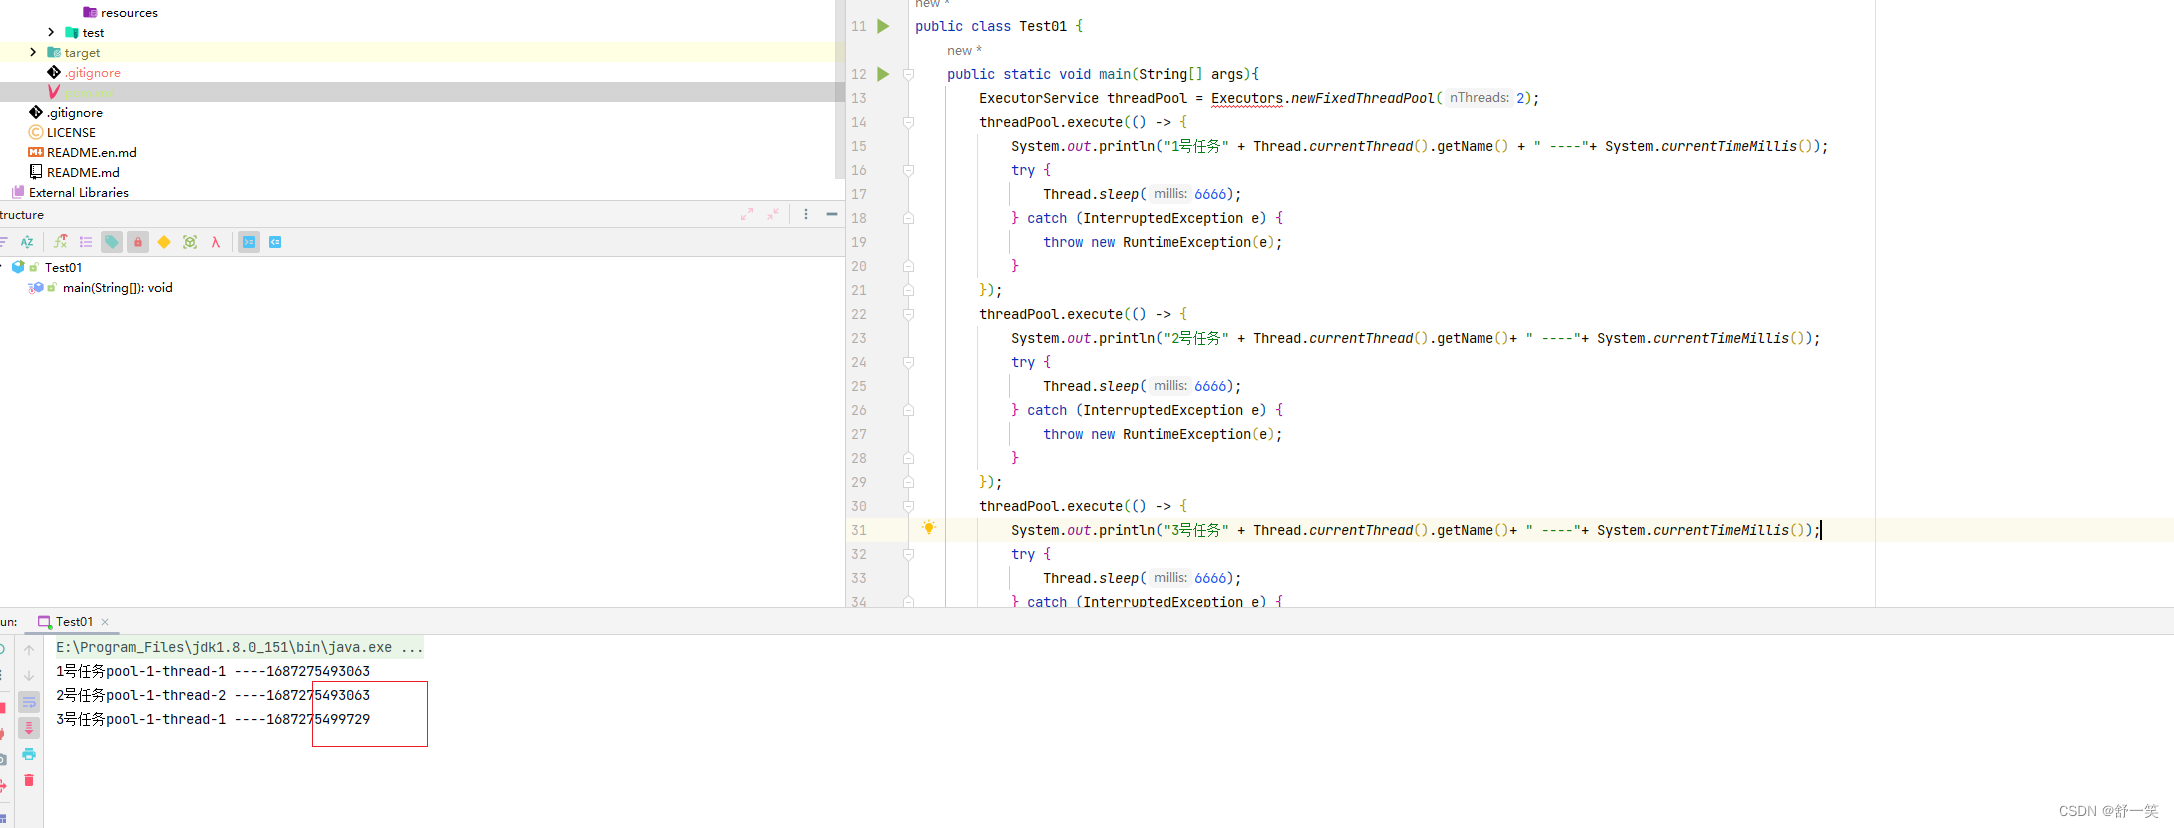Select Test01 class node in Structure
This screenshot has height=828, width=2174.
63,267
